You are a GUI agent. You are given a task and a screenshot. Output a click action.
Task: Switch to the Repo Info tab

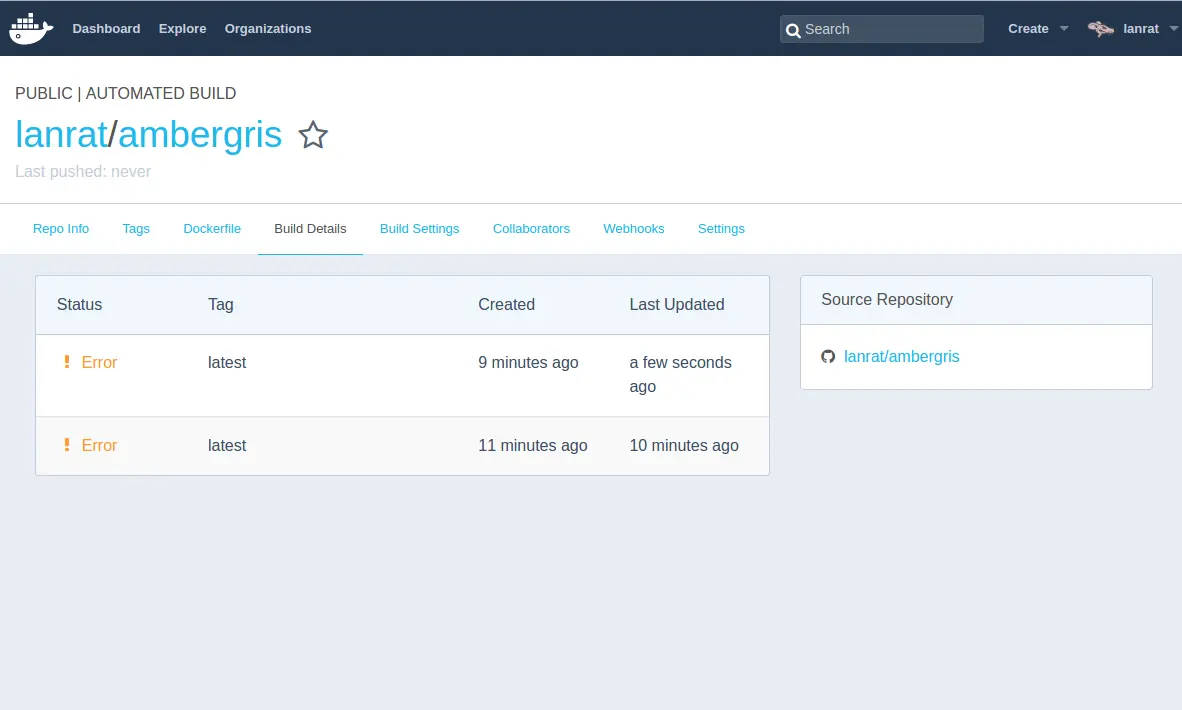coord(61,228)
